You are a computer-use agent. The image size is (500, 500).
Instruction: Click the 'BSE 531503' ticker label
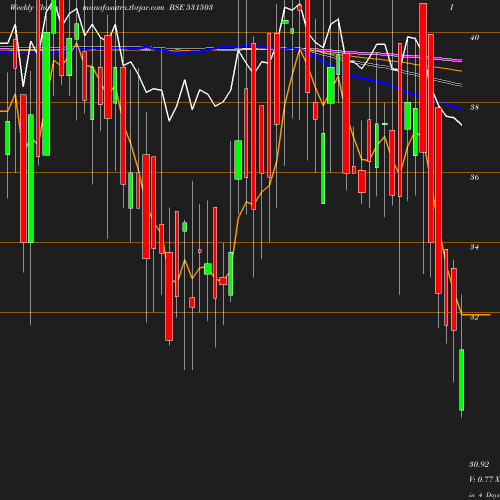(x=191, y=7)
